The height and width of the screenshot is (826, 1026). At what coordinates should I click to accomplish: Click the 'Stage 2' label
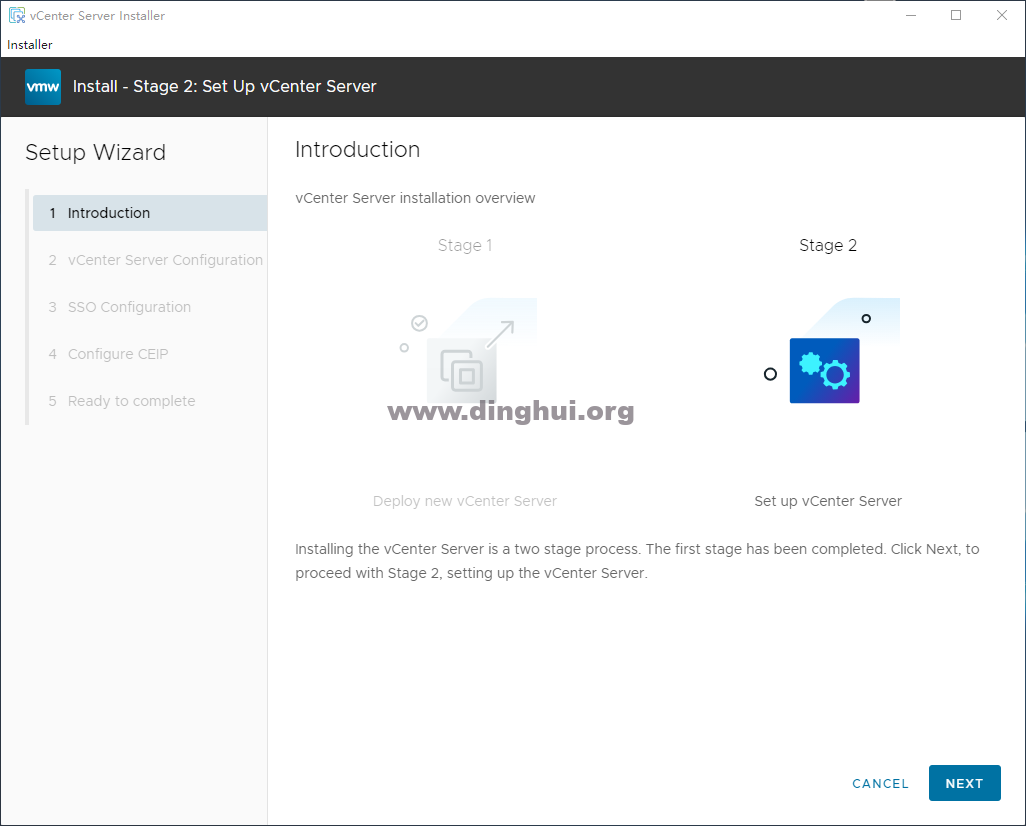(x=828, y=245)
